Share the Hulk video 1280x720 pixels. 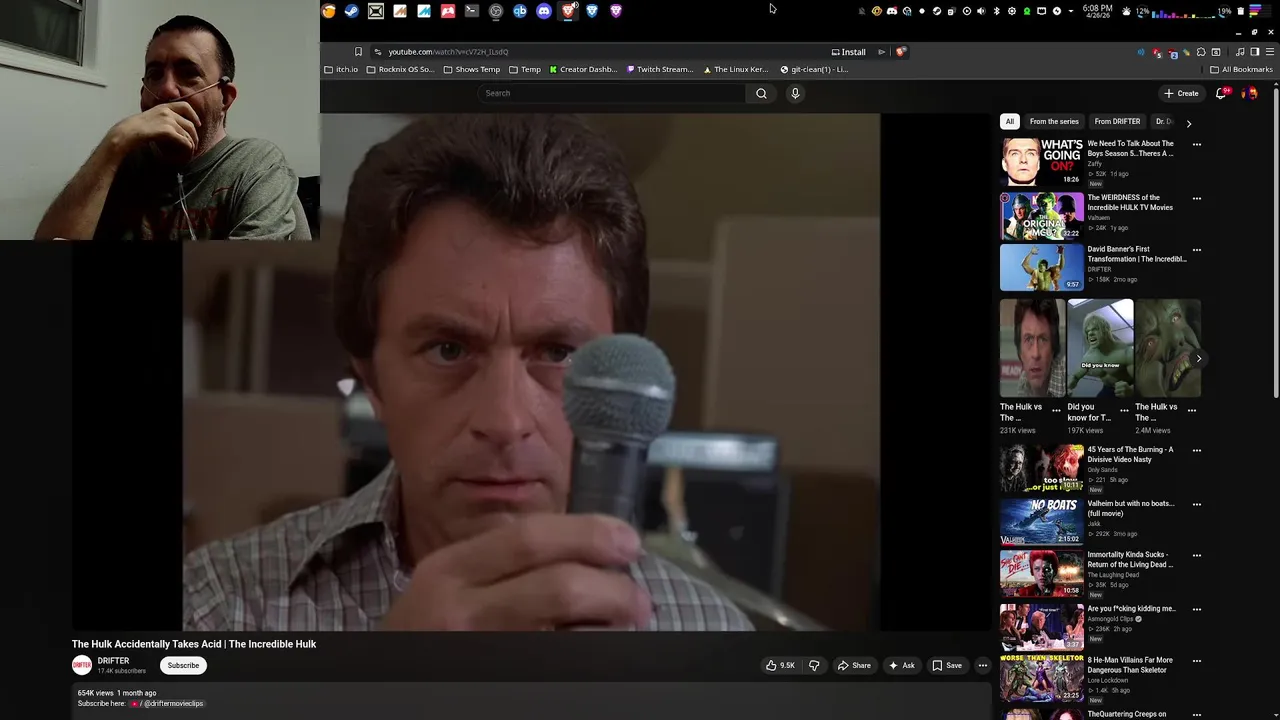pyautogui.click(x=854, y=665)
